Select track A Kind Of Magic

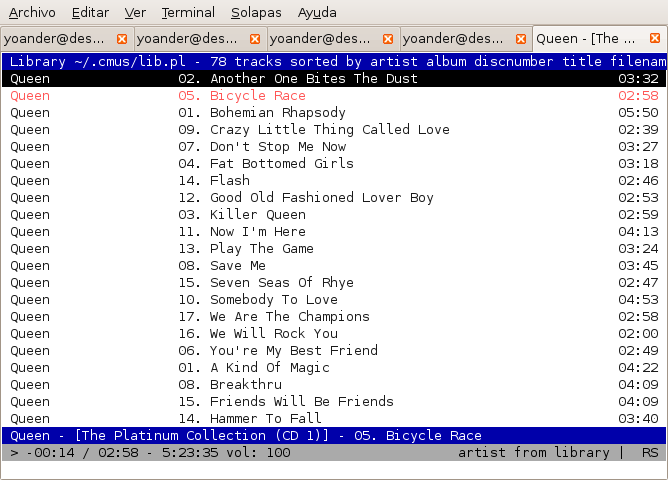click(334, 368)
